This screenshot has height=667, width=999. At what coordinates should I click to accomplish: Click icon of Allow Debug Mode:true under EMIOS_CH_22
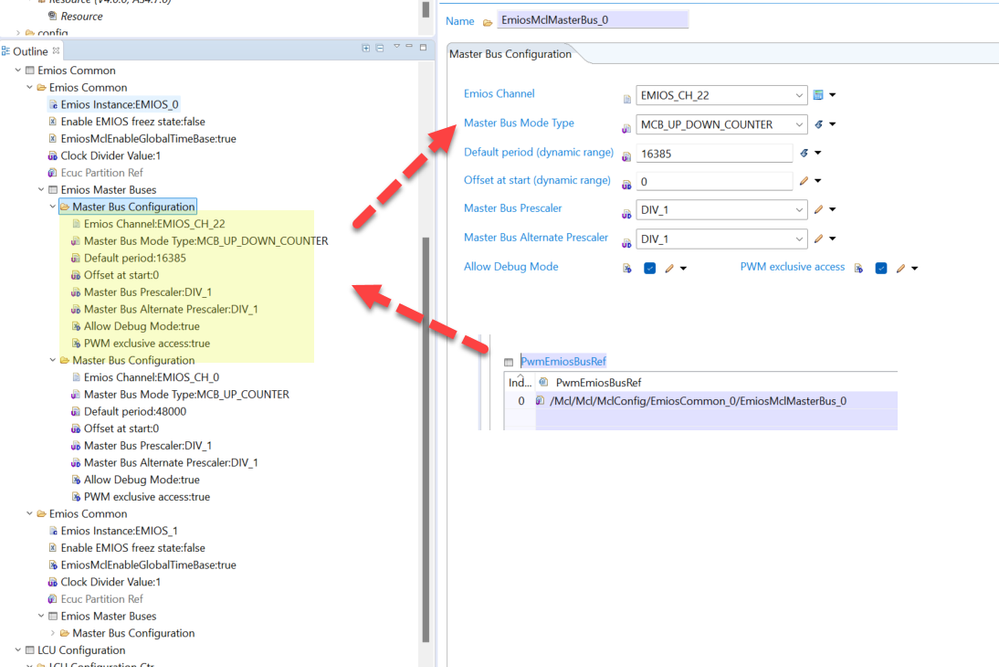pos(76,326)
